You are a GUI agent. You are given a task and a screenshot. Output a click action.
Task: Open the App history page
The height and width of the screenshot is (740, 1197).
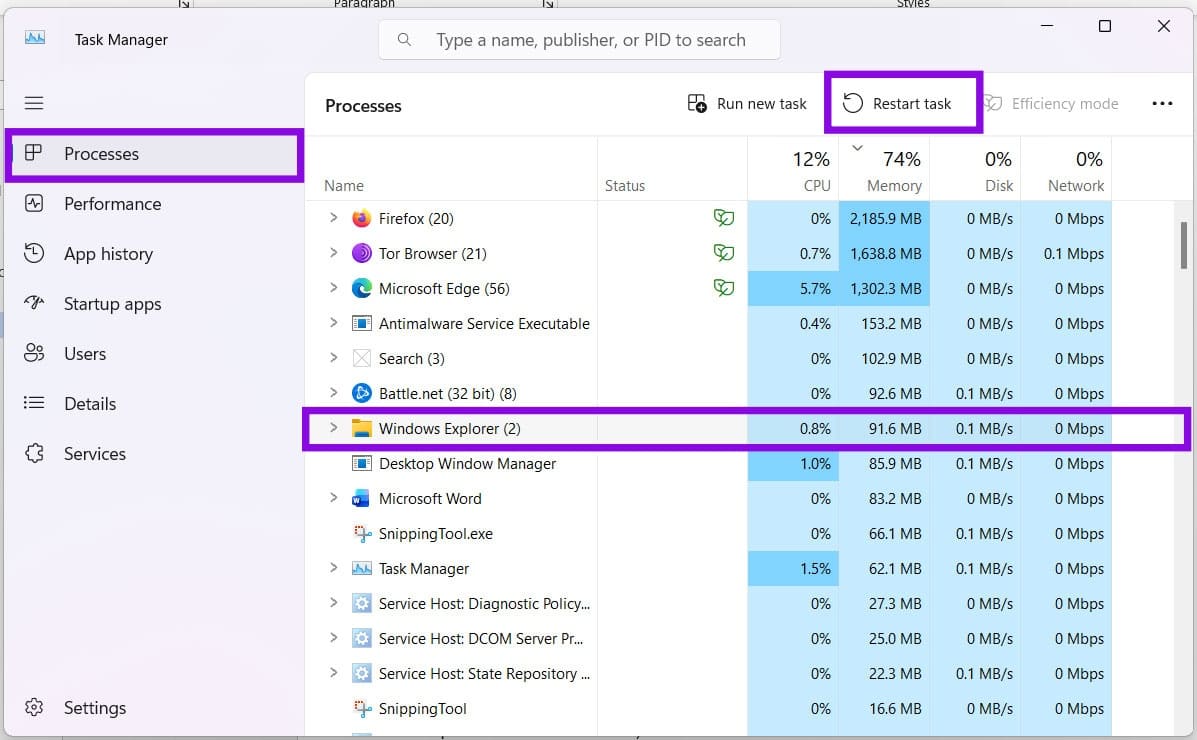tap(155, 254)
